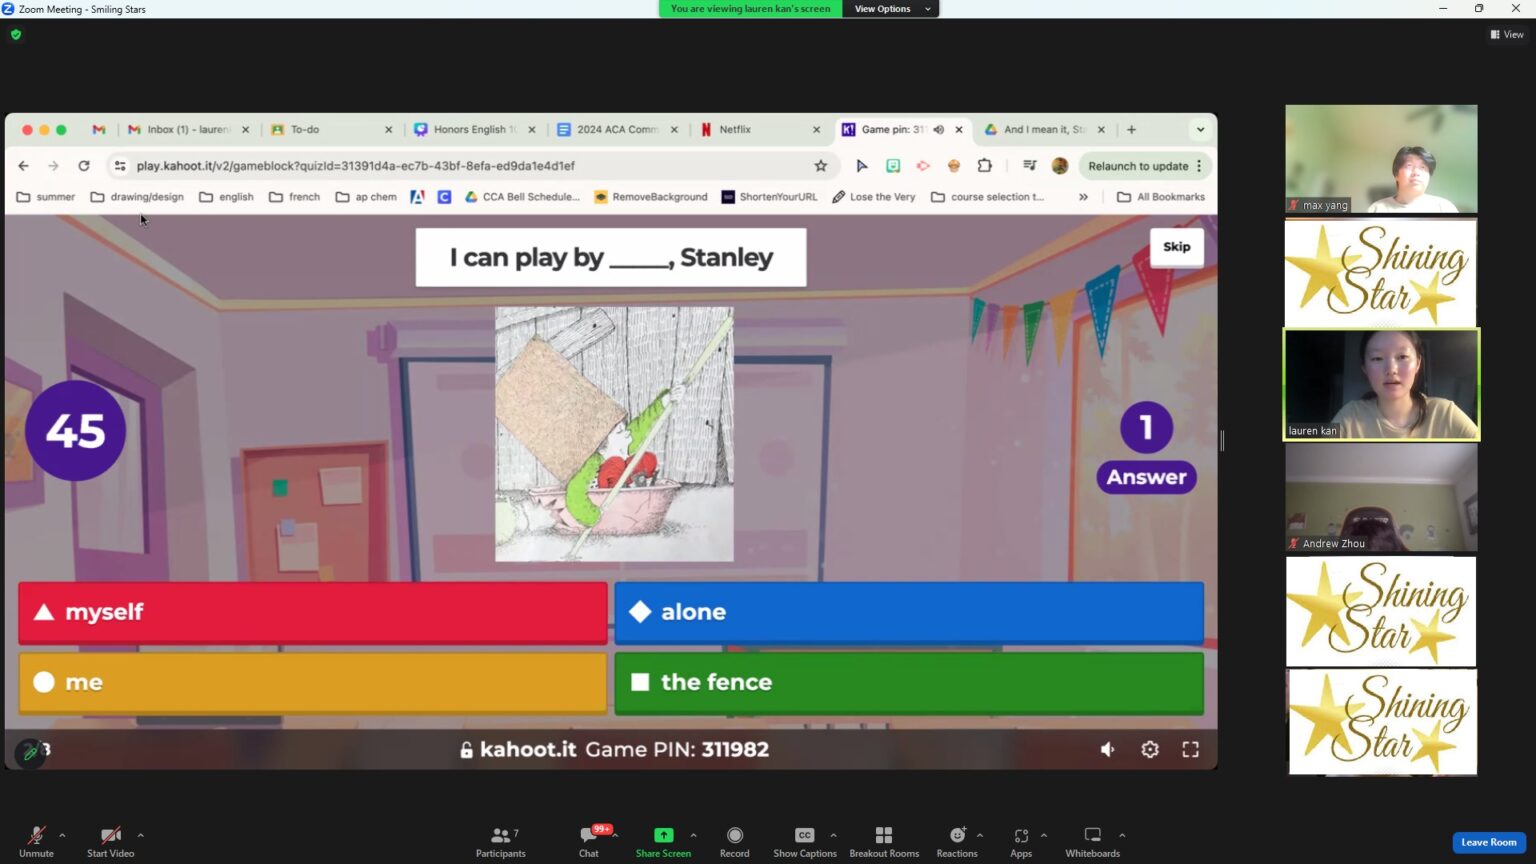Click the green encryption shield icon
This screenshot has width=1536, height=864.
[15, 34]
